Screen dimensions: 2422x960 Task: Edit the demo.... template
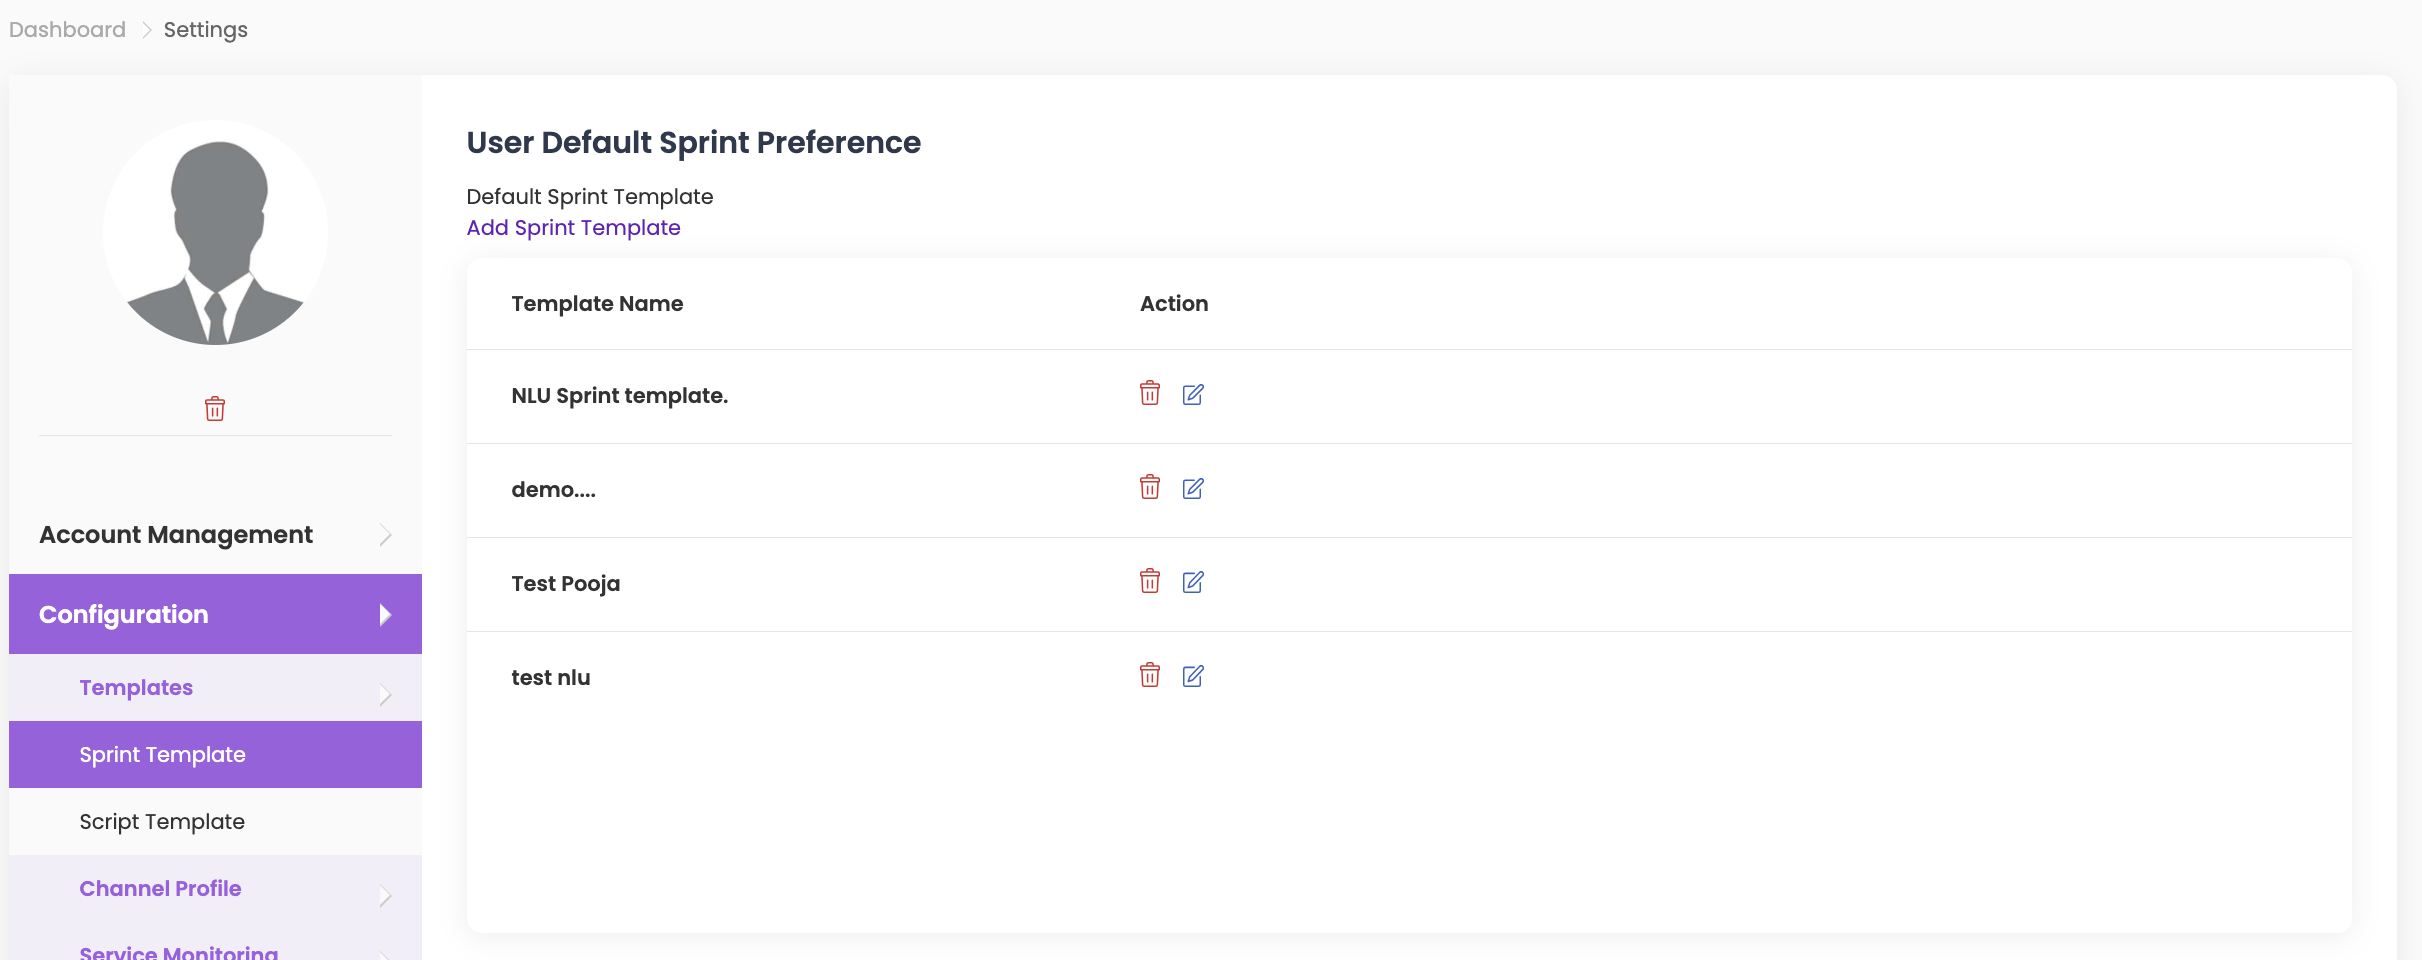pos(1192,489)
